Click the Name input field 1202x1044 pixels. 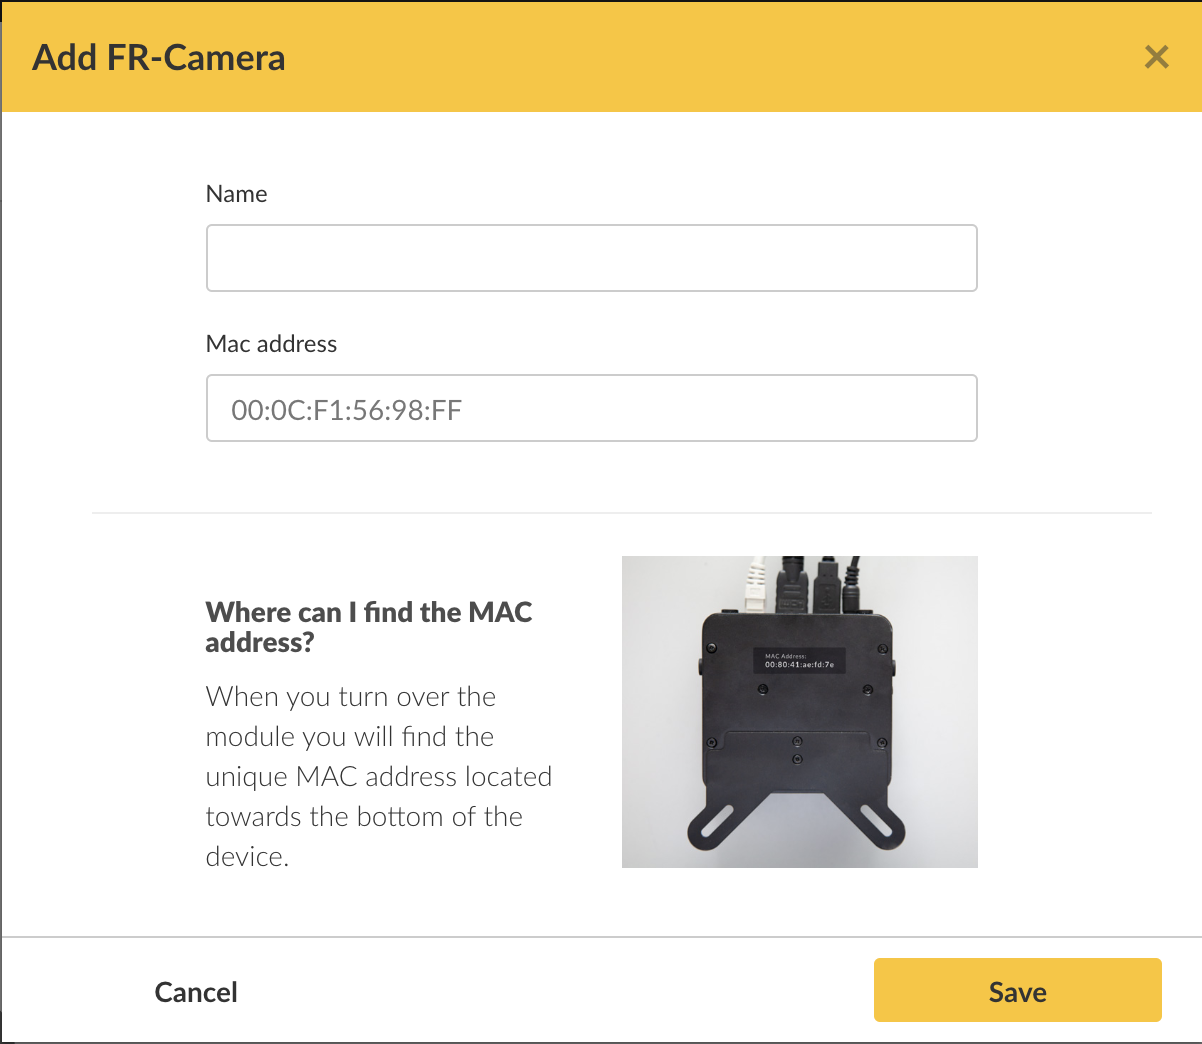[x=591, y=258]
